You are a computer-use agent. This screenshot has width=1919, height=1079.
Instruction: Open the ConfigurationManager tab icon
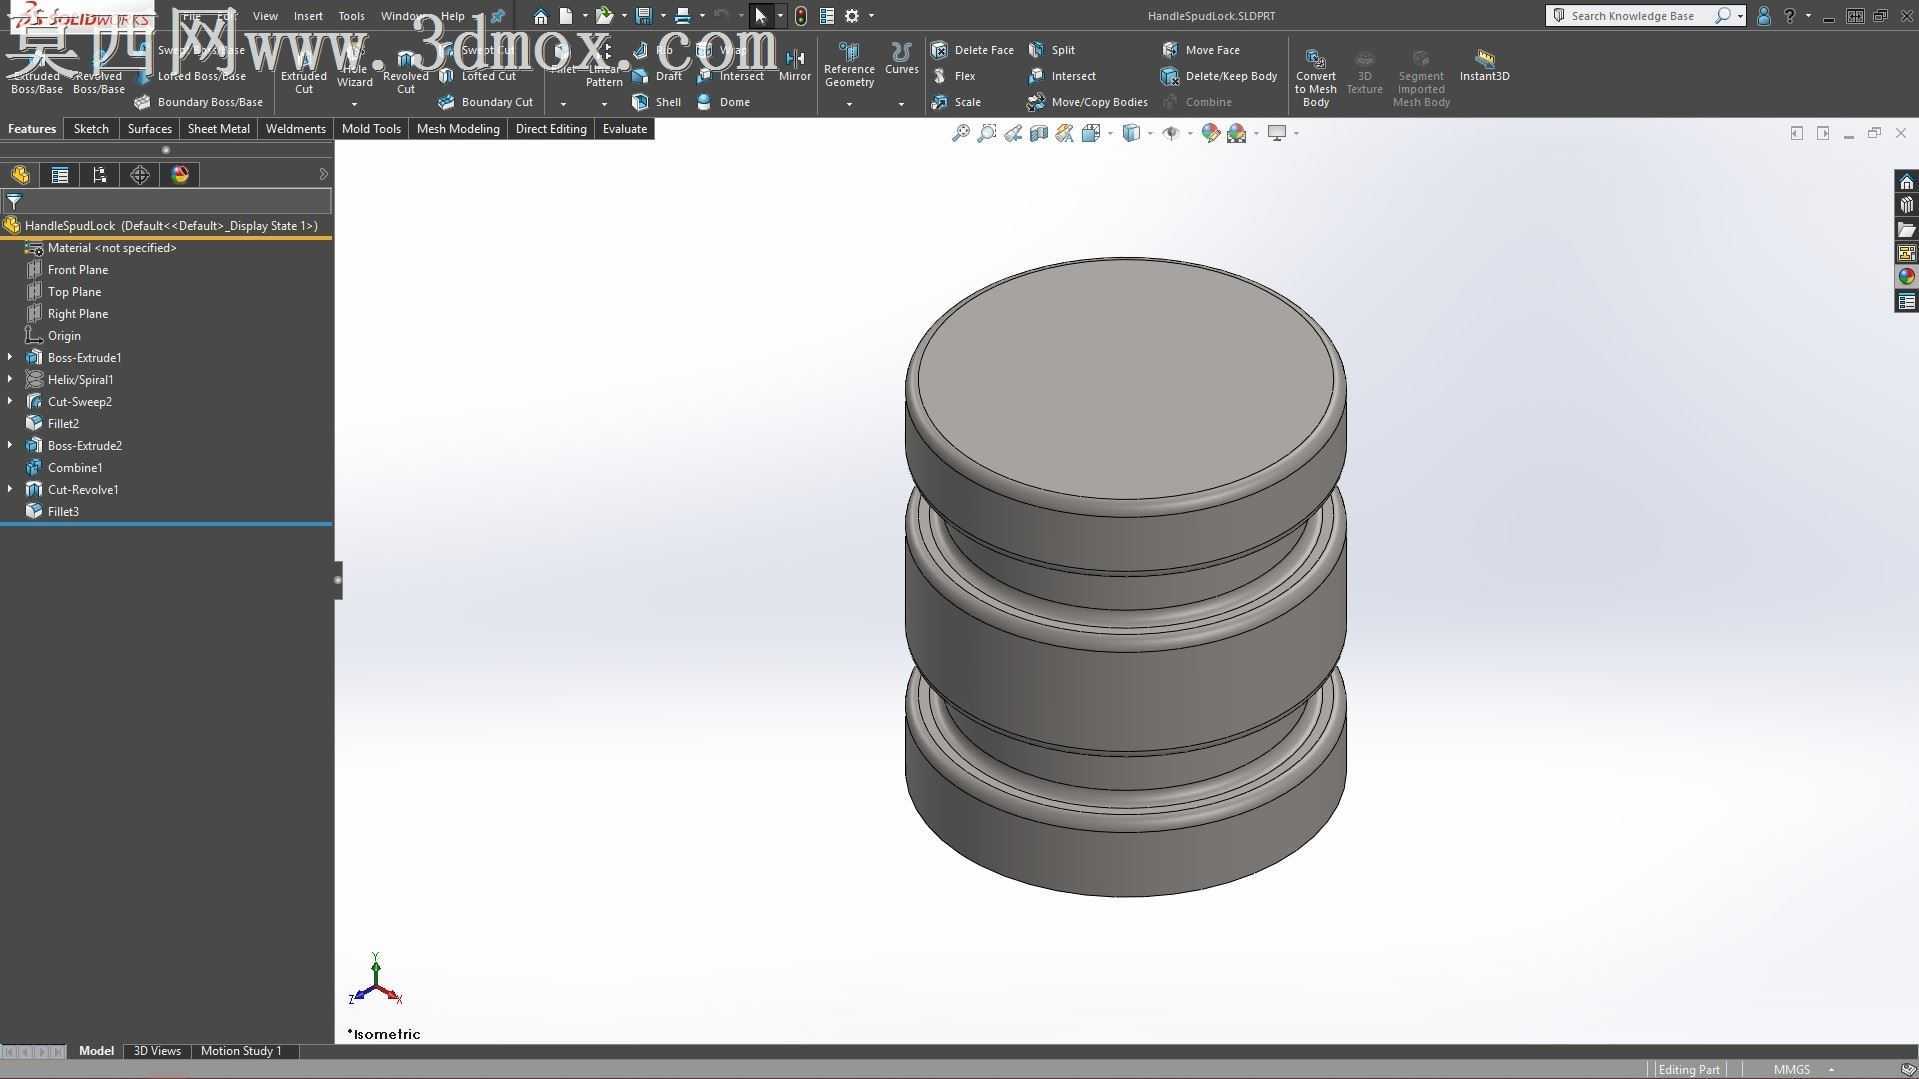tap(100, 175)
